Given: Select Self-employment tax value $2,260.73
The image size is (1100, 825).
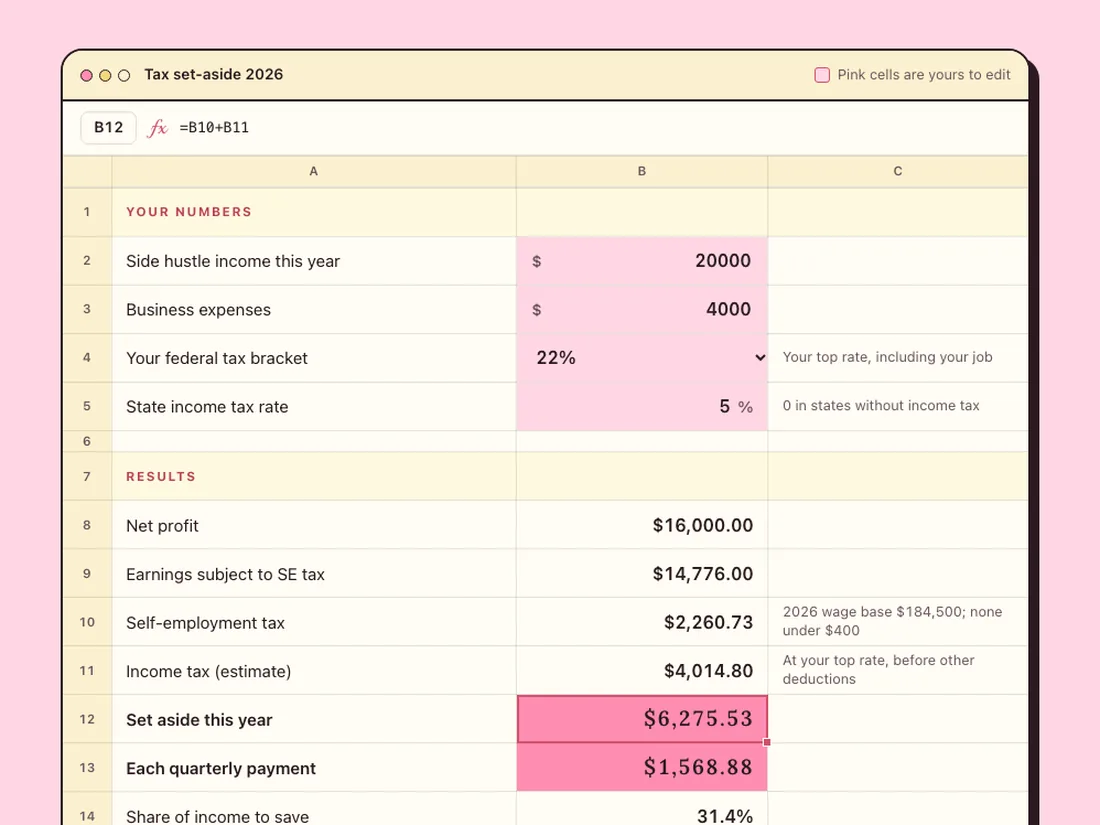Looking at the screenshot, I should coord(642,622).
